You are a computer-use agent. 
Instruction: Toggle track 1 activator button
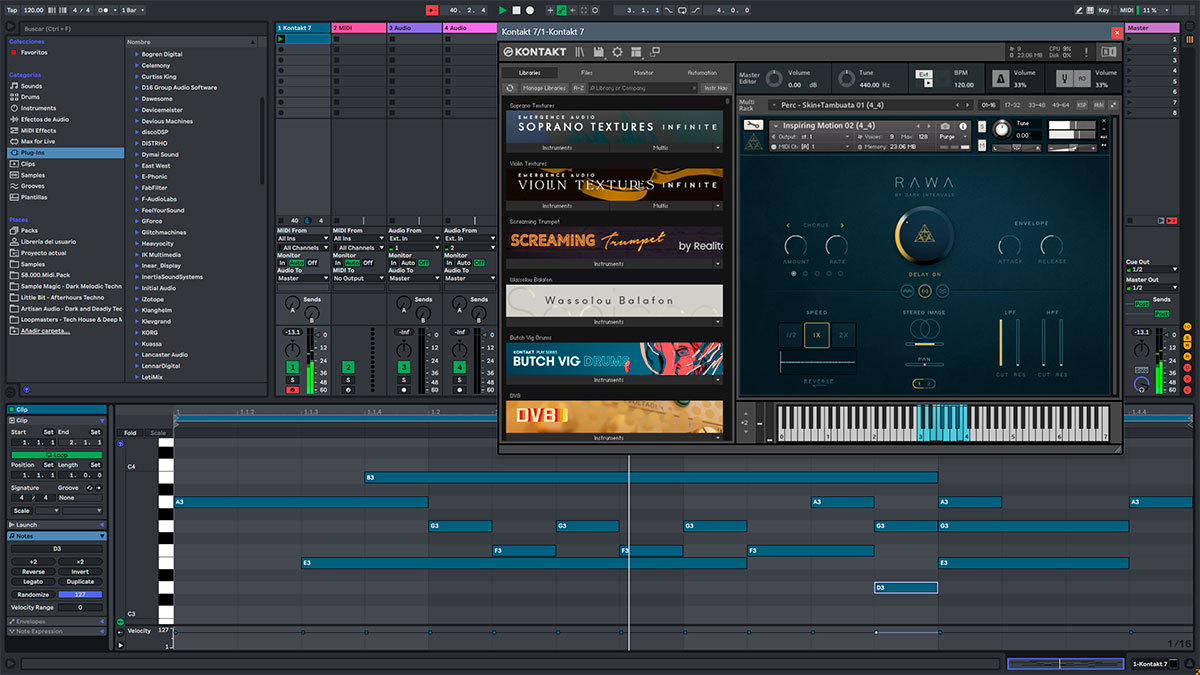292,368
